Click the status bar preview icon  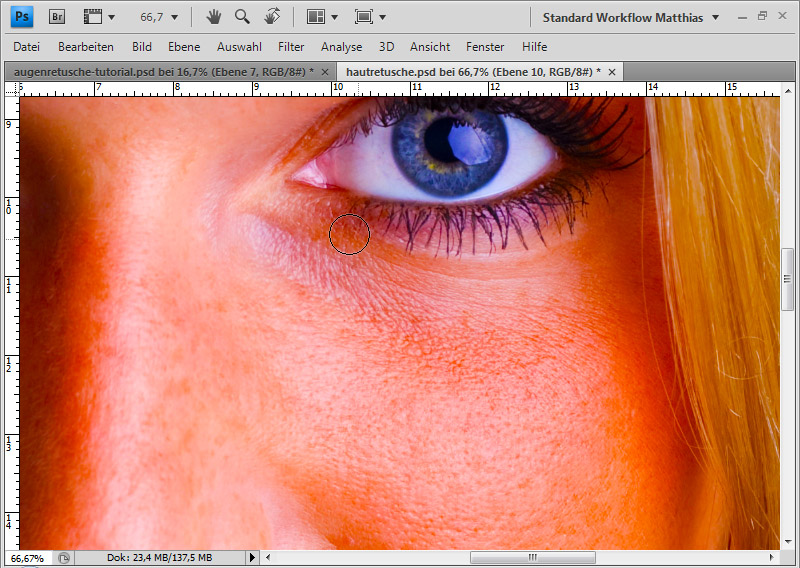point(64,558)
